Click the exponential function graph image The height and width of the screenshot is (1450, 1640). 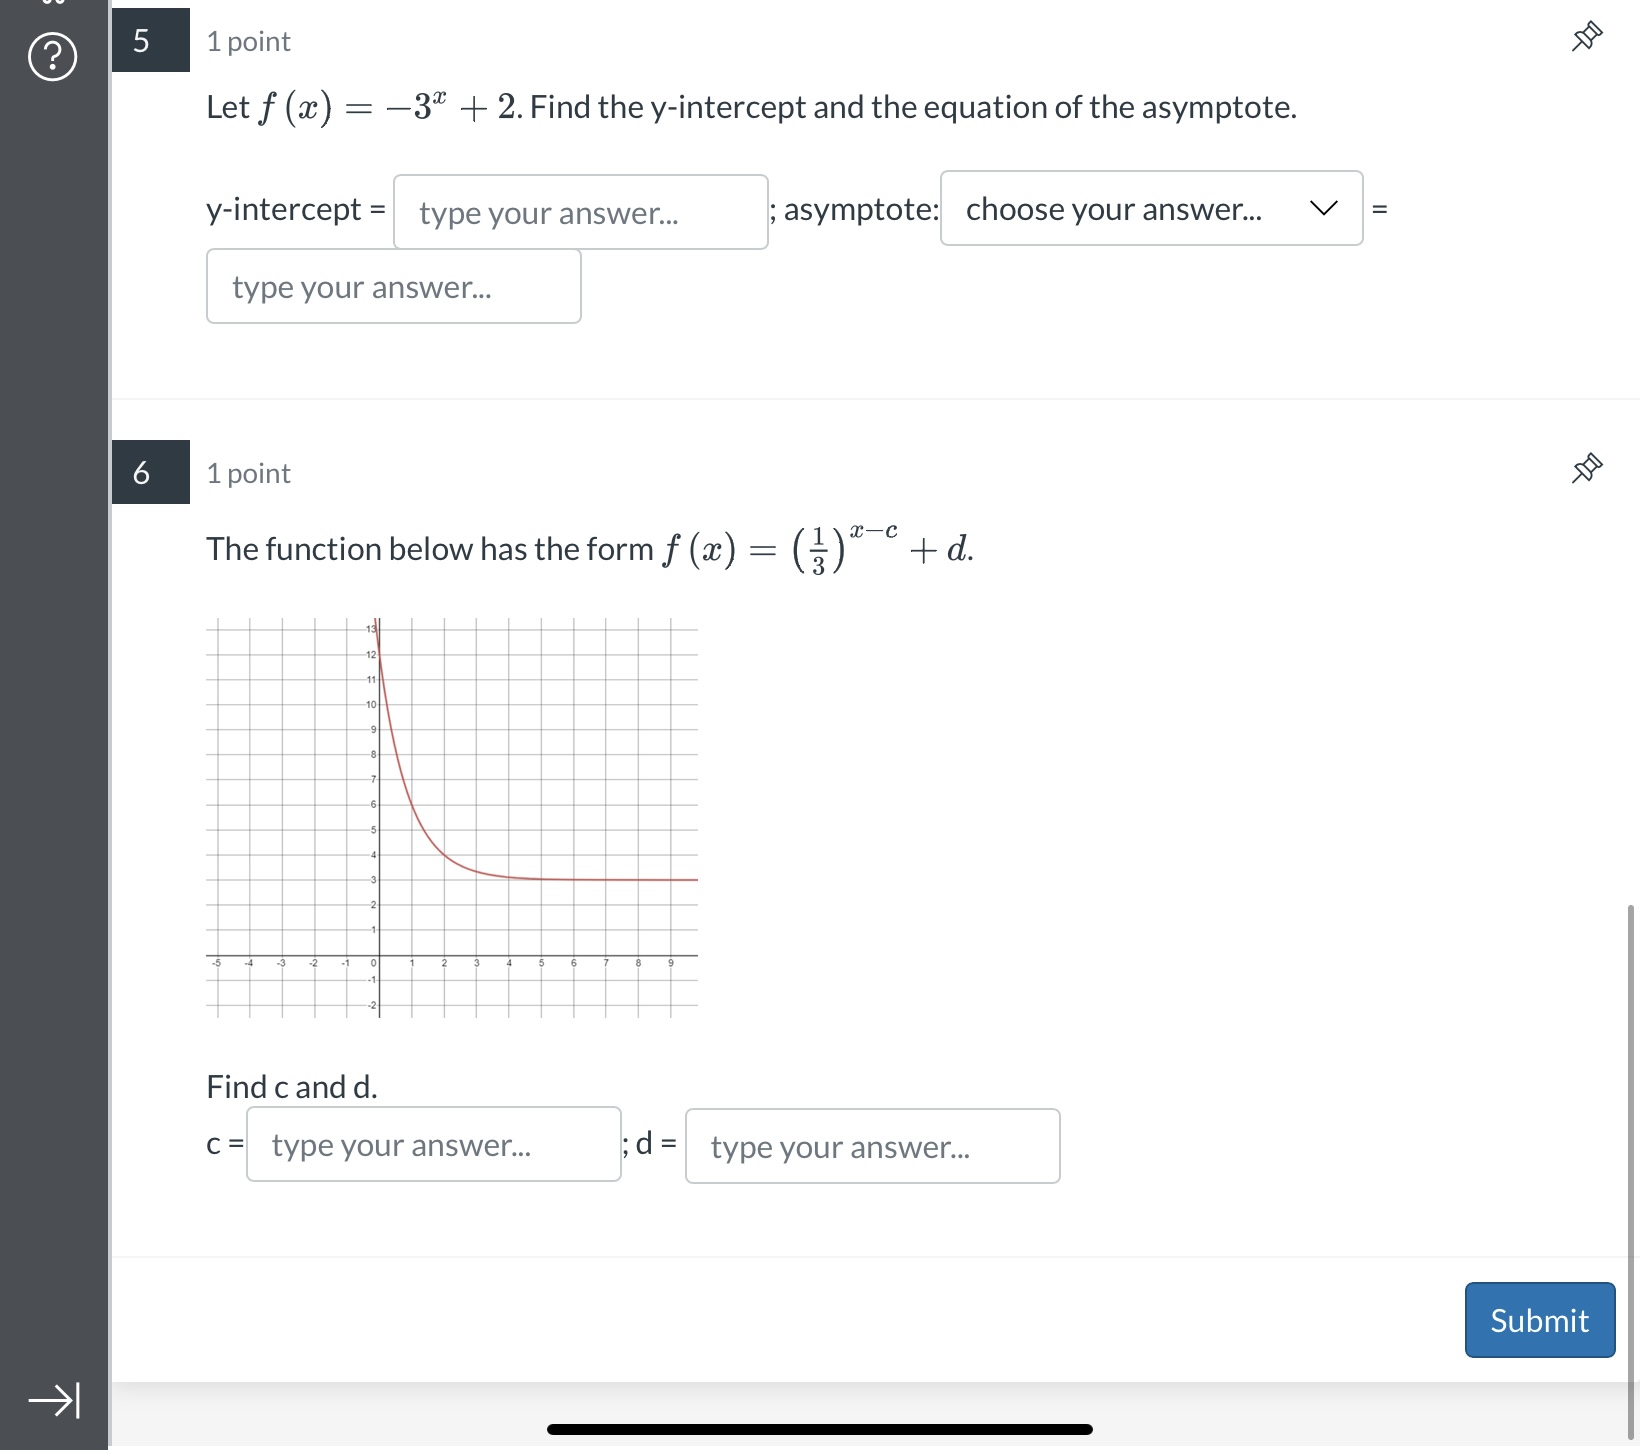click(x=452, y=815)
